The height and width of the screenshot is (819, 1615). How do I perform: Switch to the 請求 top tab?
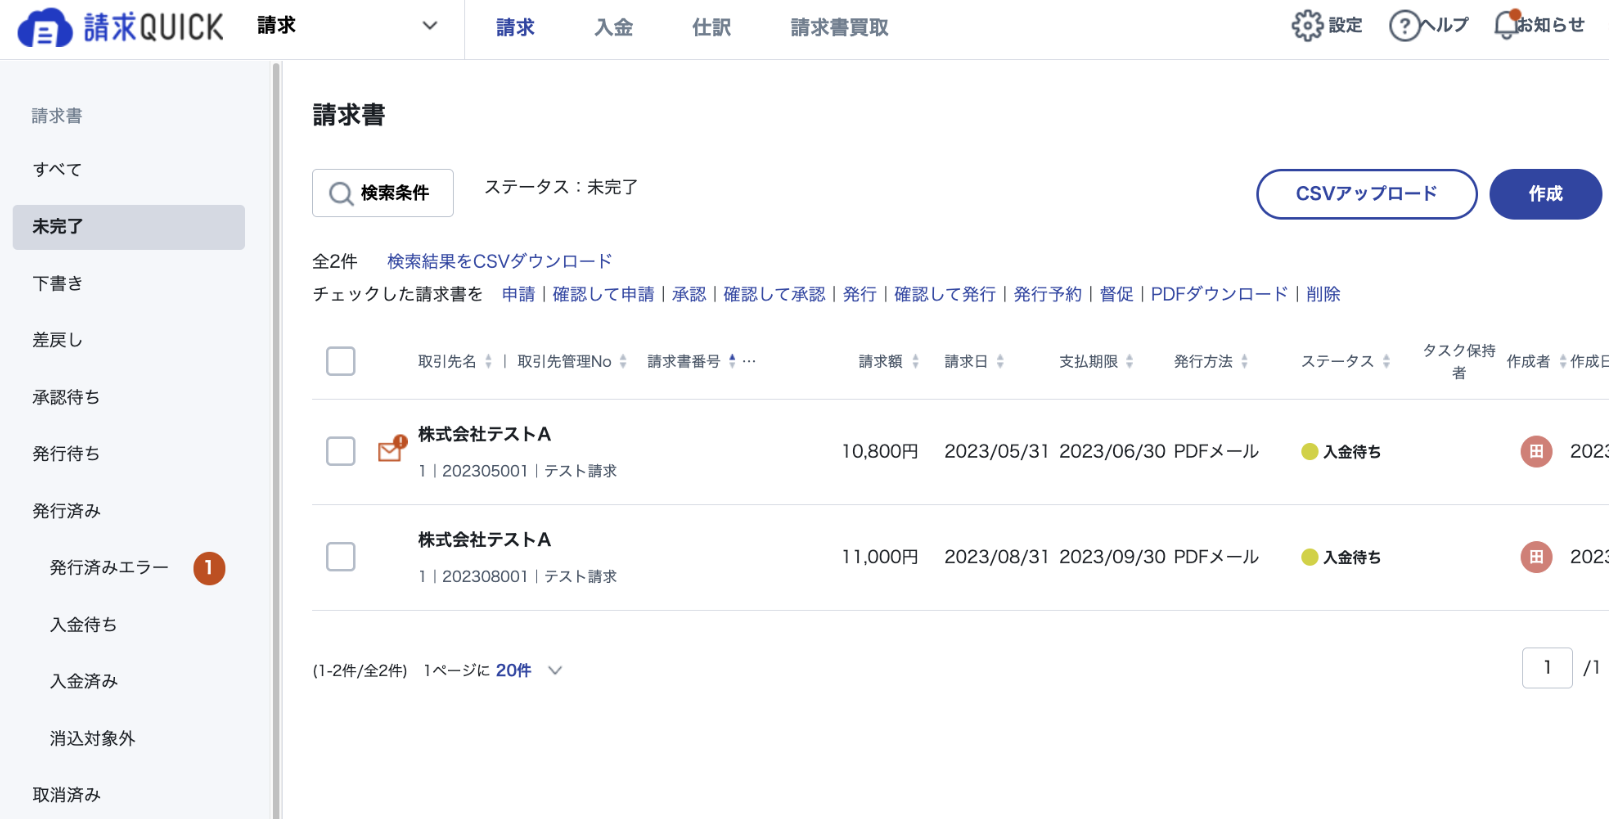click(515, 28)
